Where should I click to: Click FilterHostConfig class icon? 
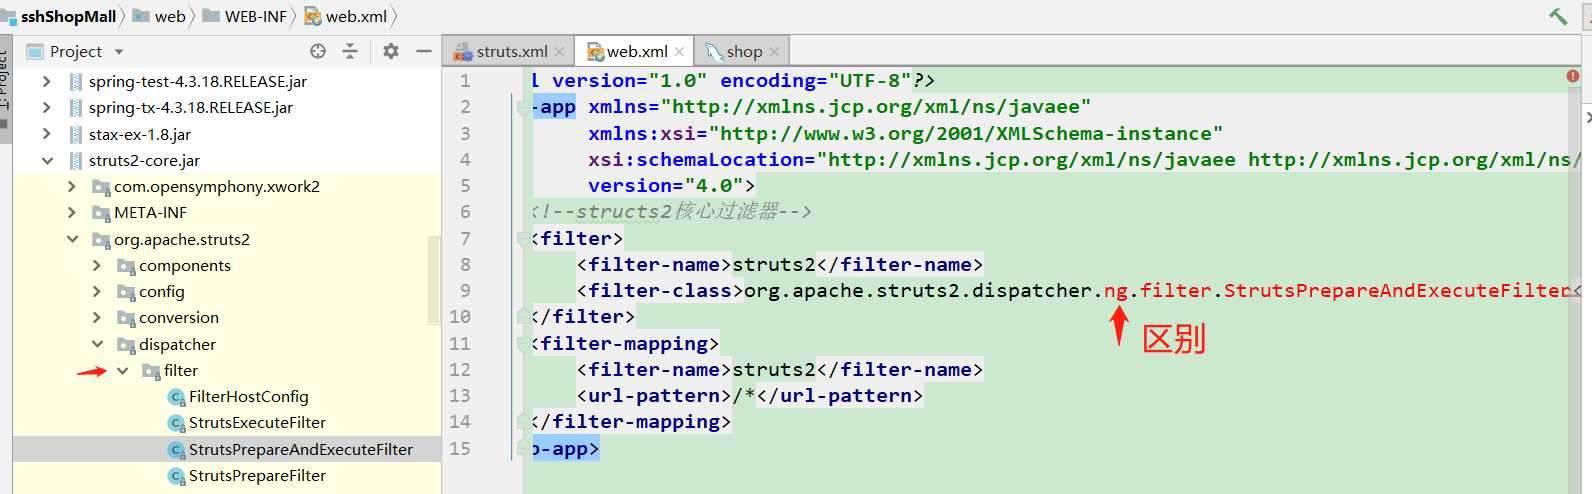pyautogui.click(x=176, y=397)
